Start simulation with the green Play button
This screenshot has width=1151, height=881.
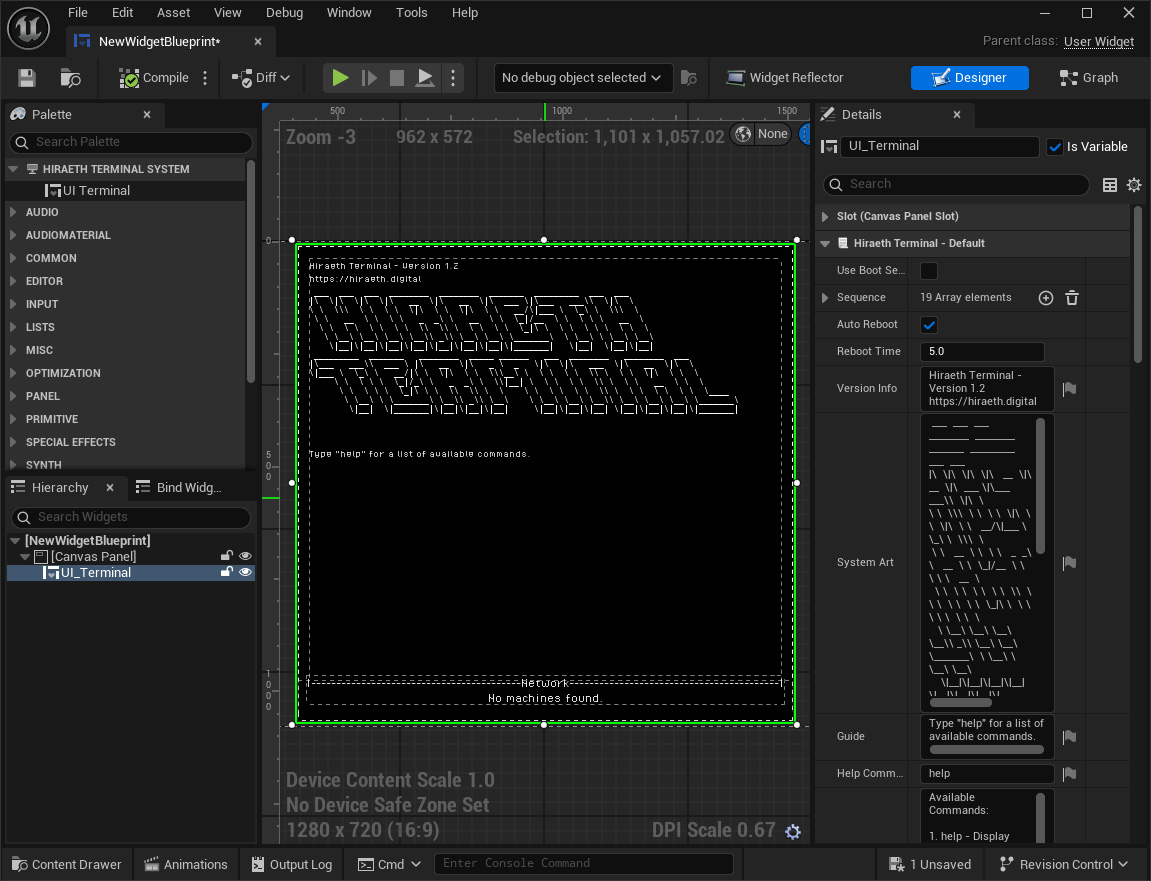(340, 78)
